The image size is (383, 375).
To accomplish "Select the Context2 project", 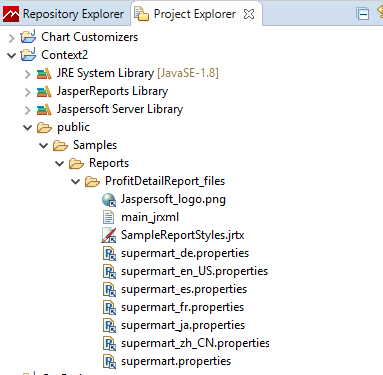I will 64,55.
